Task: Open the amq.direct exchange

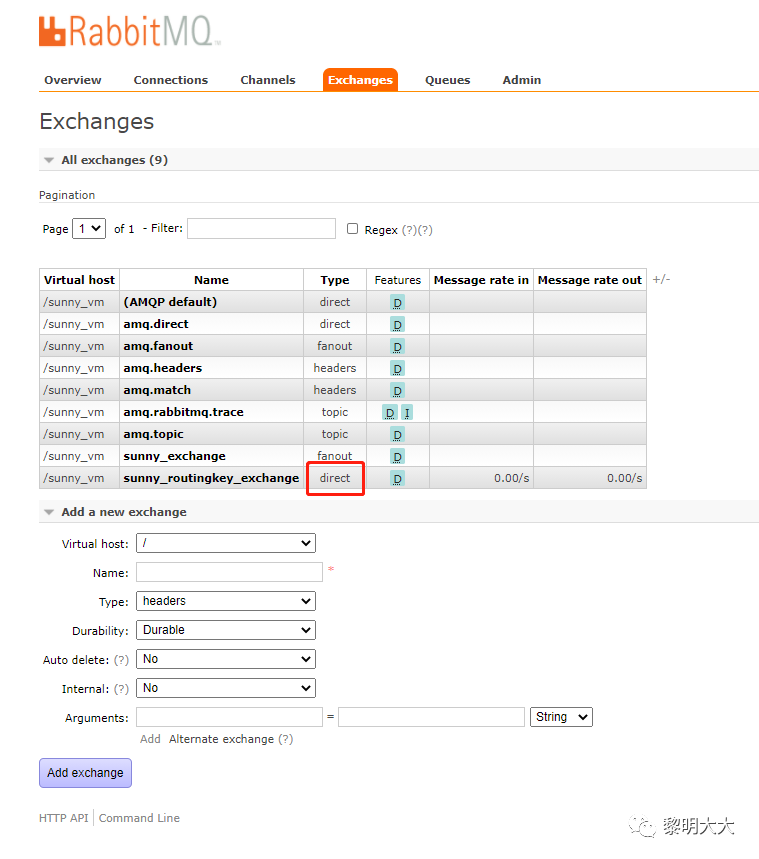Action: pyautogui.click(x=156, y=324)
